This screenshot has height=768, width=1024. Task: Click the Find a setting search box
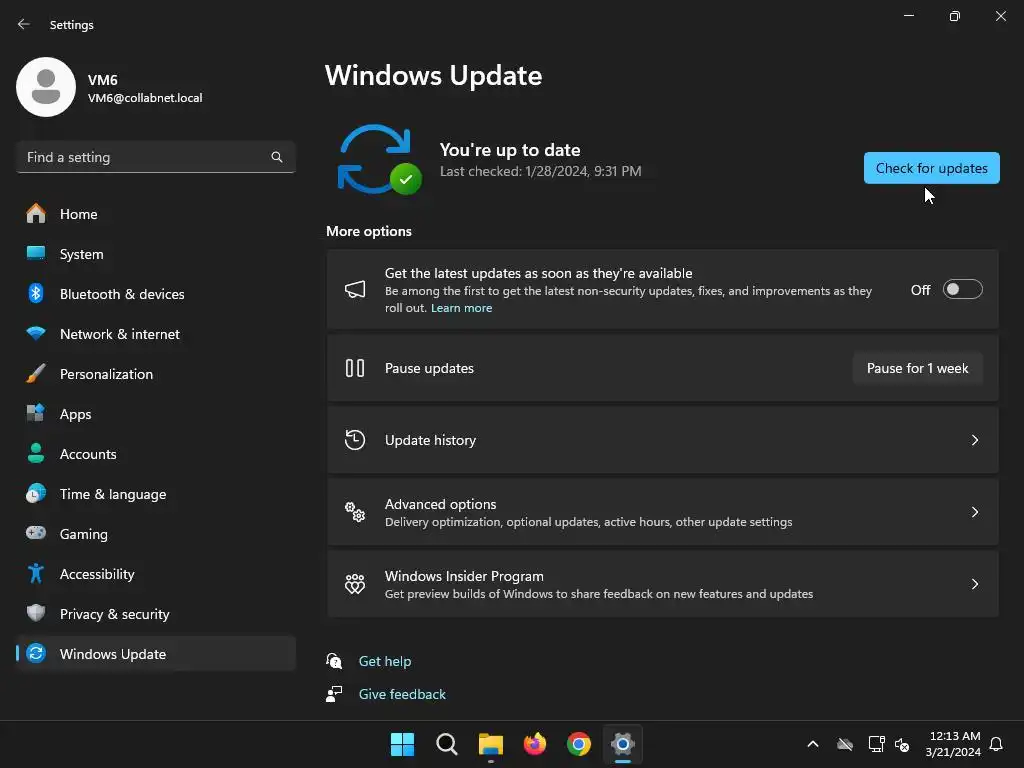pos(156,157)
